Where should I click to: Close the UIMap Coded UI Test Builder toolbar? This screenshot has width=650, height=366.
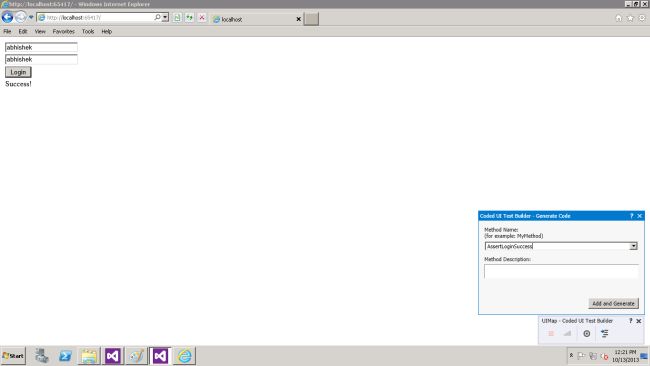point(639,321)
